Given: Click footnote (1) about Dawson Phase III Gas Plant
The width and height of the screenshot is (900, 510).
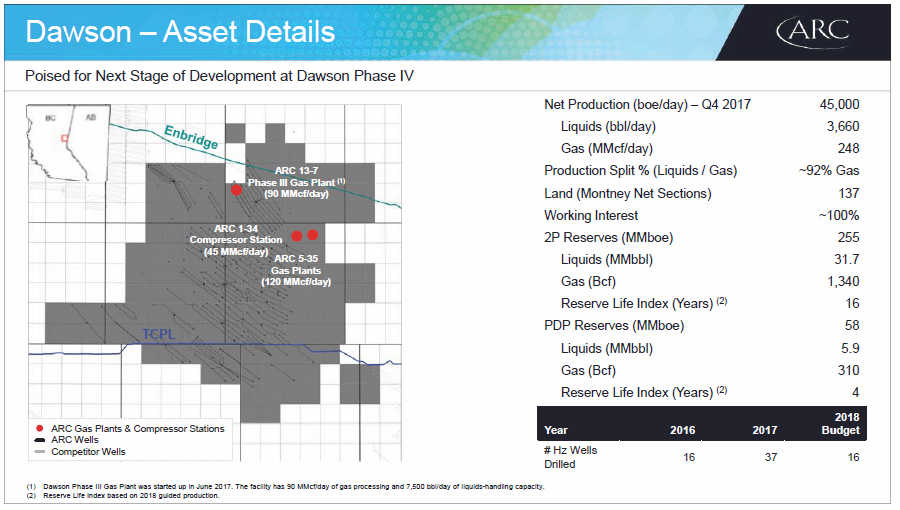Looking at the screenshot, I should click(x=285, y=486).
